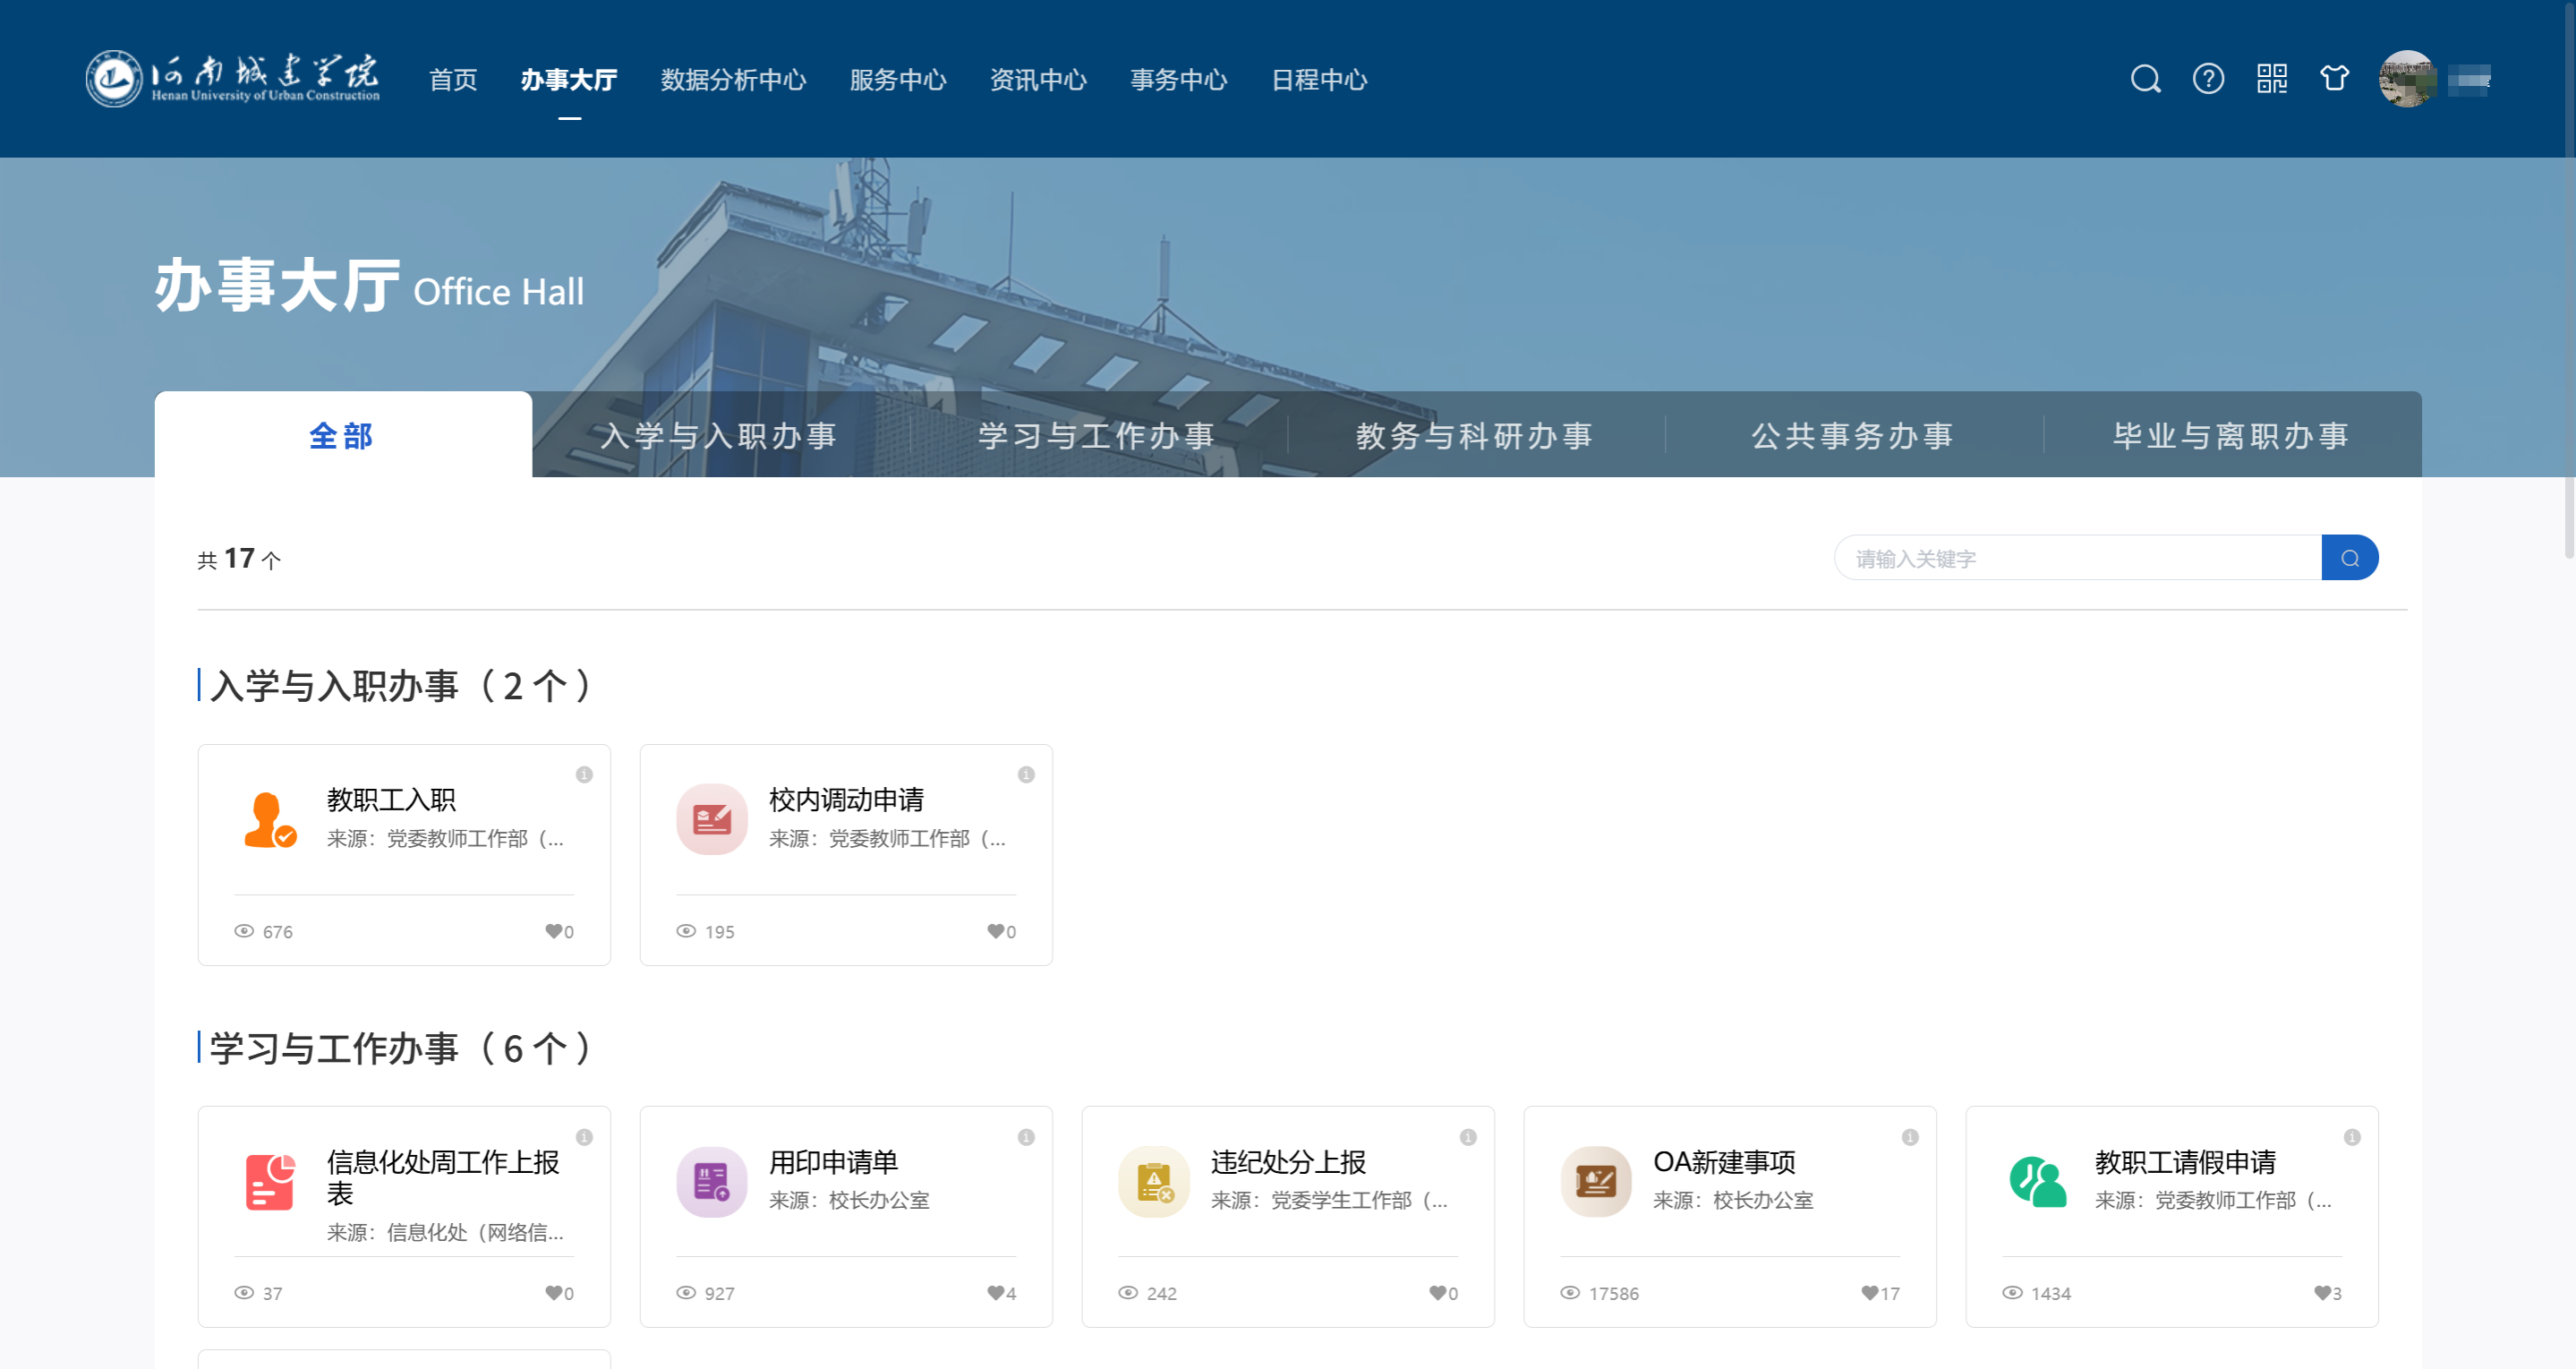Like the 违纪处分上报 card heart
2576x1369 pixels.
point(1437,1293)
